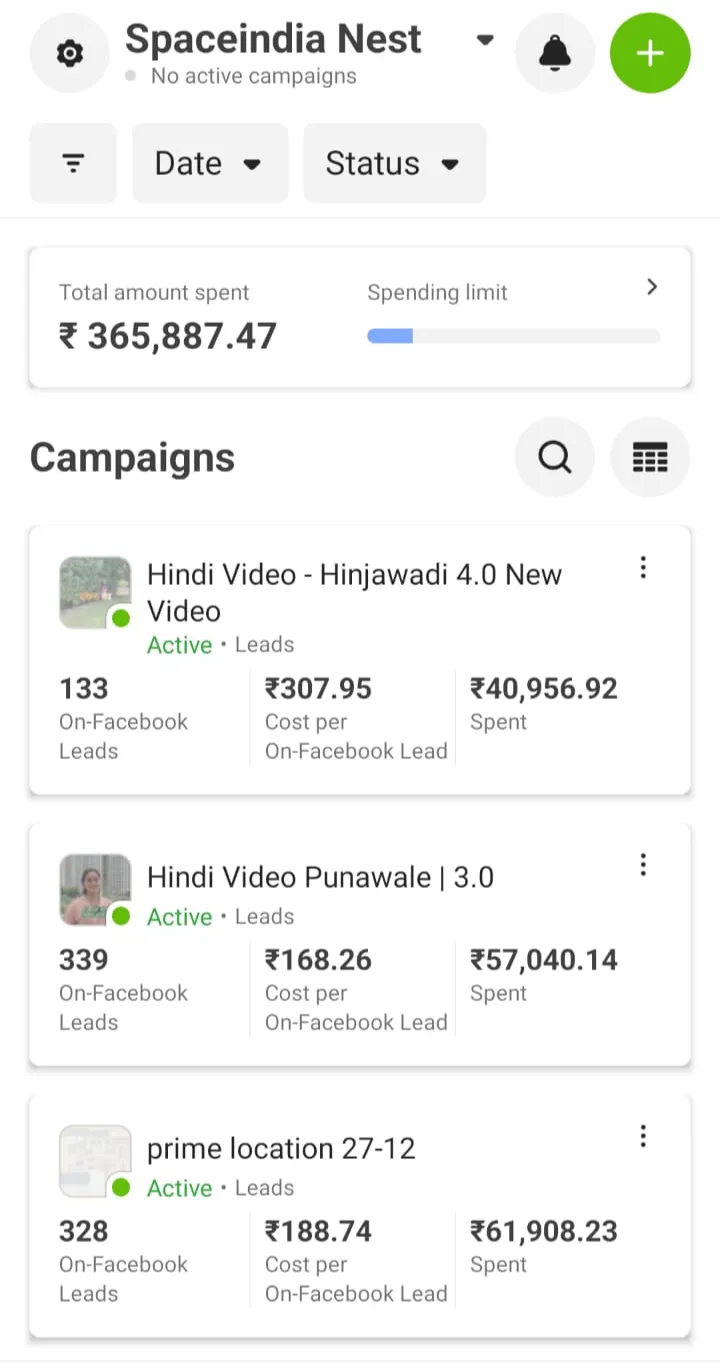Expand the Status filter dropdown
Screen dimensions: 720x1363
click(x=394, y=163)
